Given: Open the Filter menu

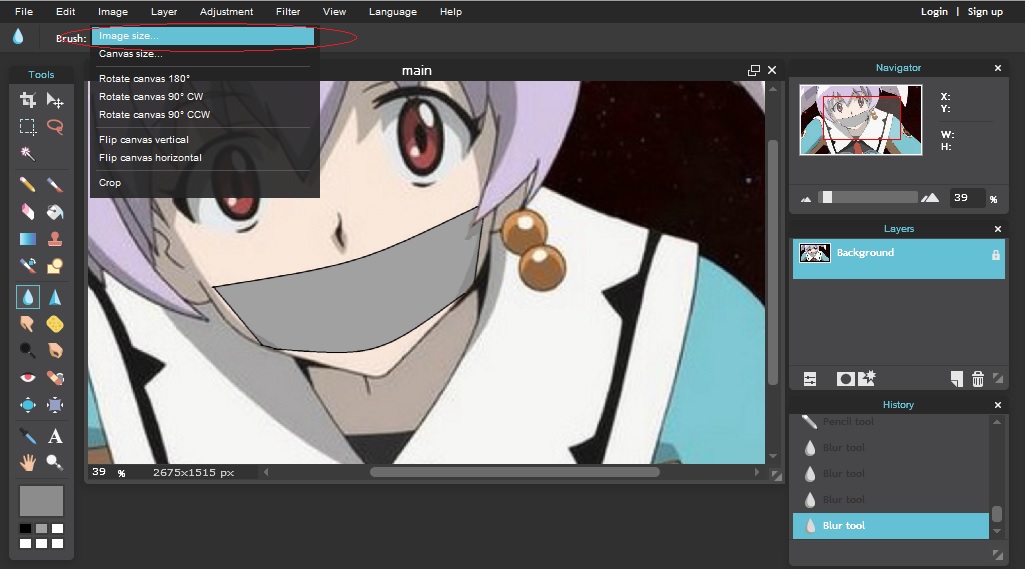Looking at the screenshot, I should (x=288, y=11).
